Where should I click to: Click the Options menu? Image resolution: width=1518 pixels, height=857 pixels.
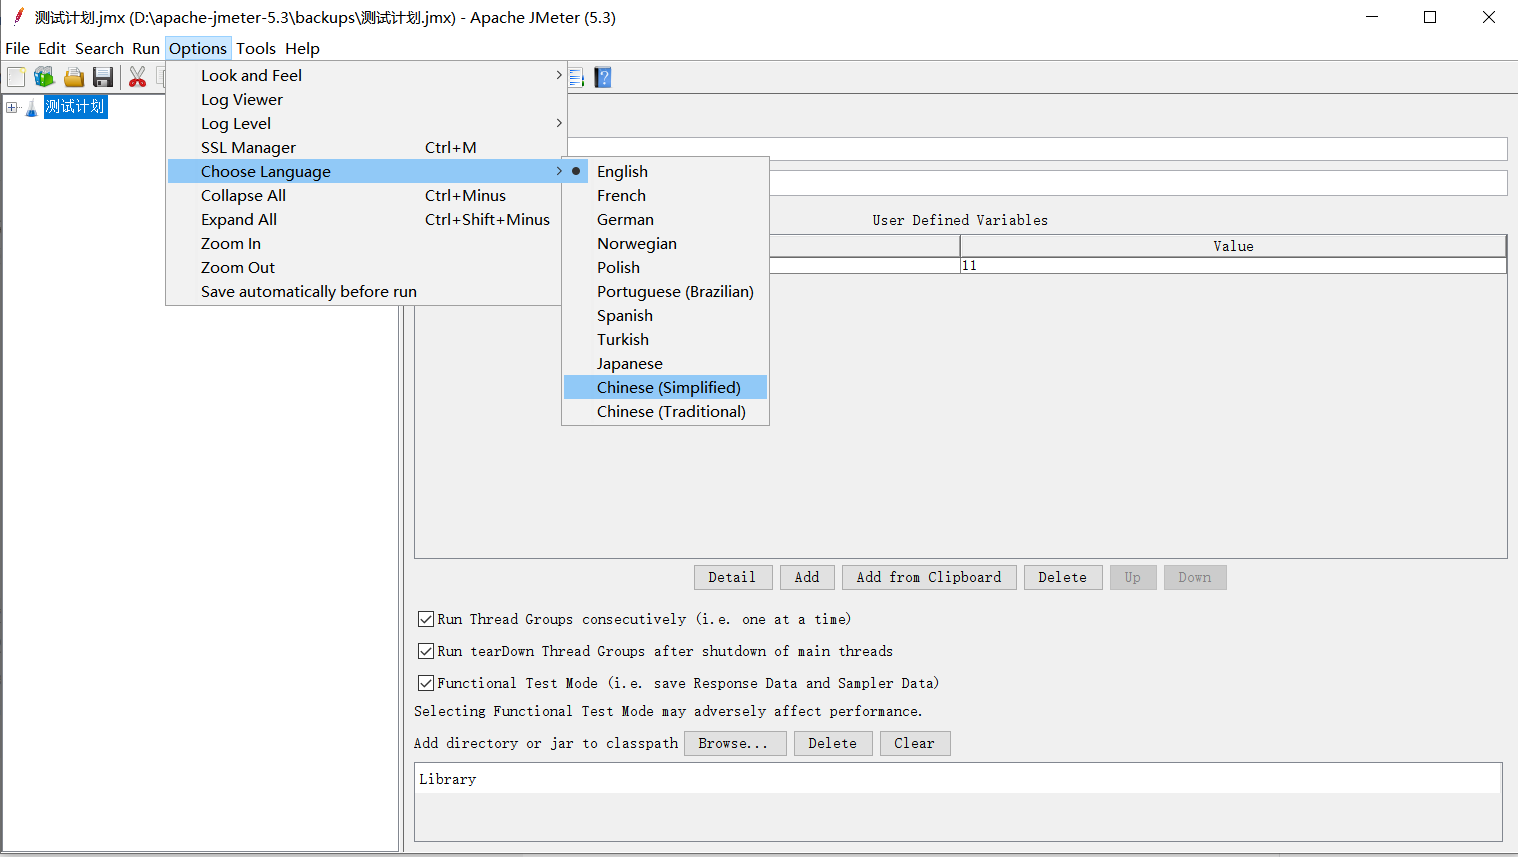pyautogui.click(x=198, y=48)
